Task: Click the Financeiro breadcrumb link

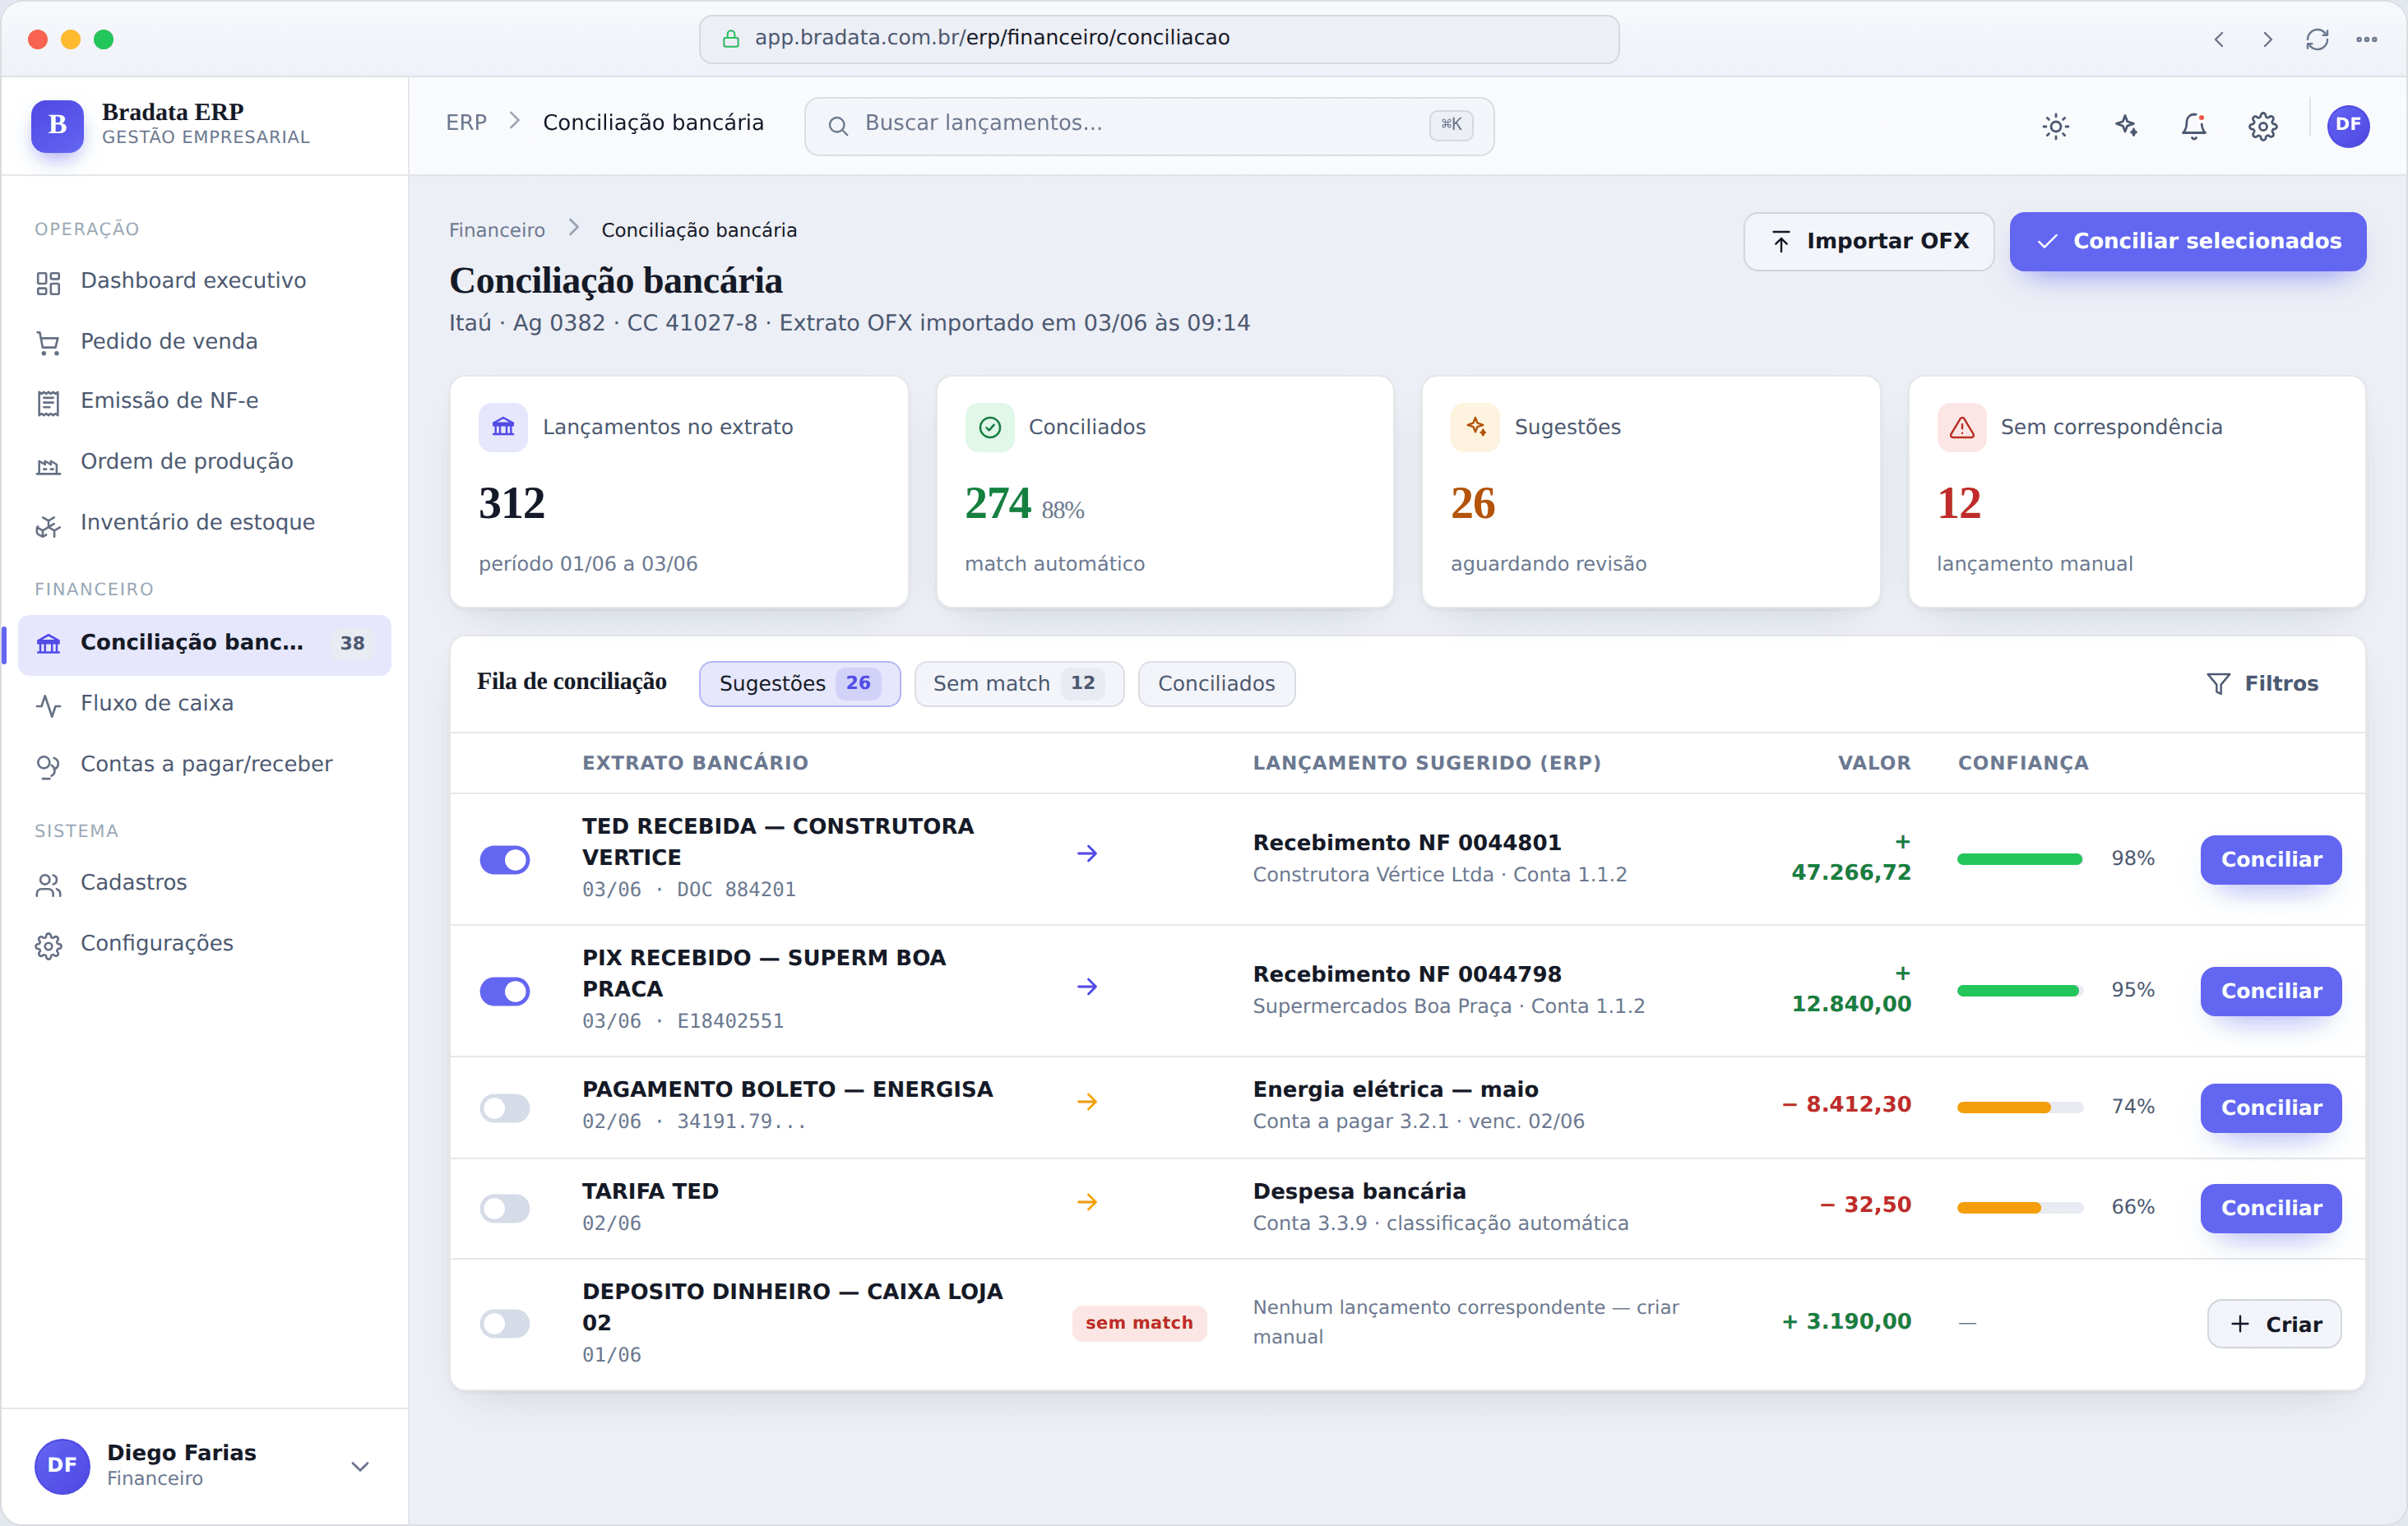Action: click(497, 231)
